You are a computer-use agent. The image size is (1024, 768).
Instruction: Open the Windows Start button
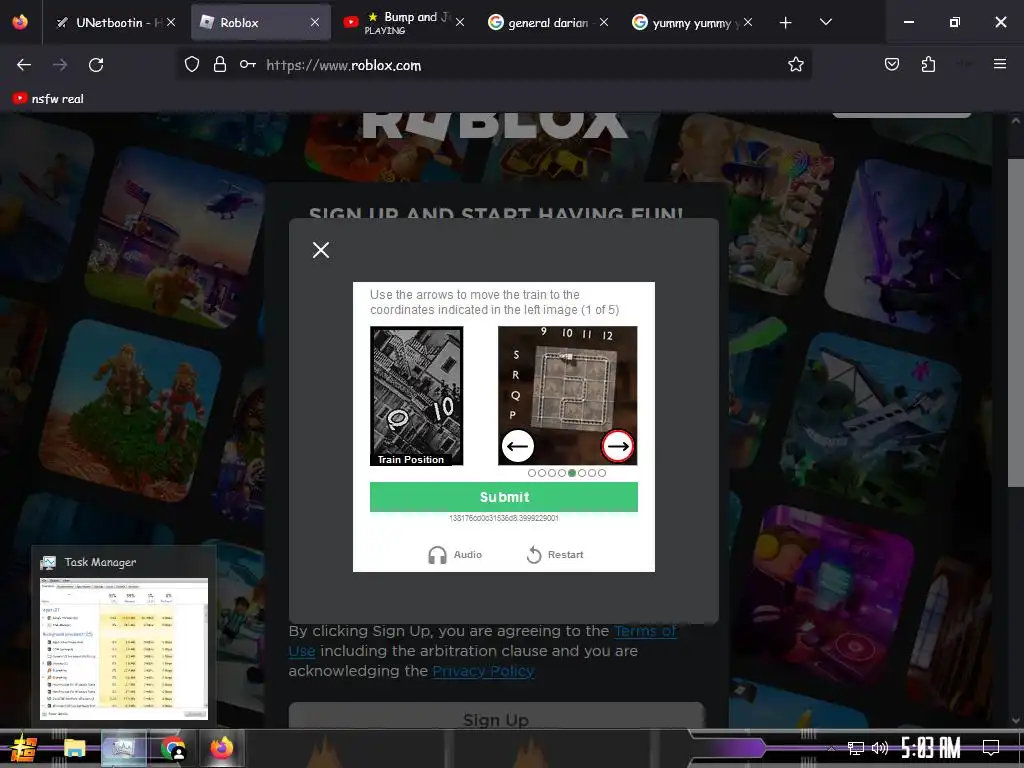tap(24, 748)
